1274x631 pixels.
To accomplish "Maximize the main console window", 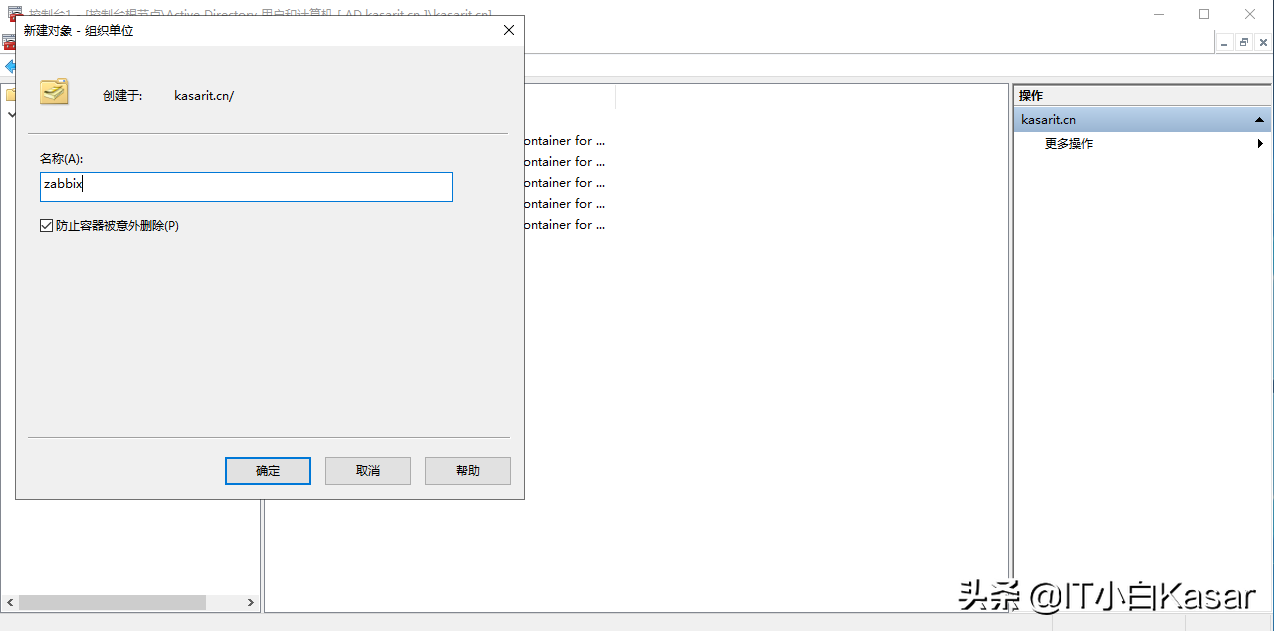I will click(1204, 14).
